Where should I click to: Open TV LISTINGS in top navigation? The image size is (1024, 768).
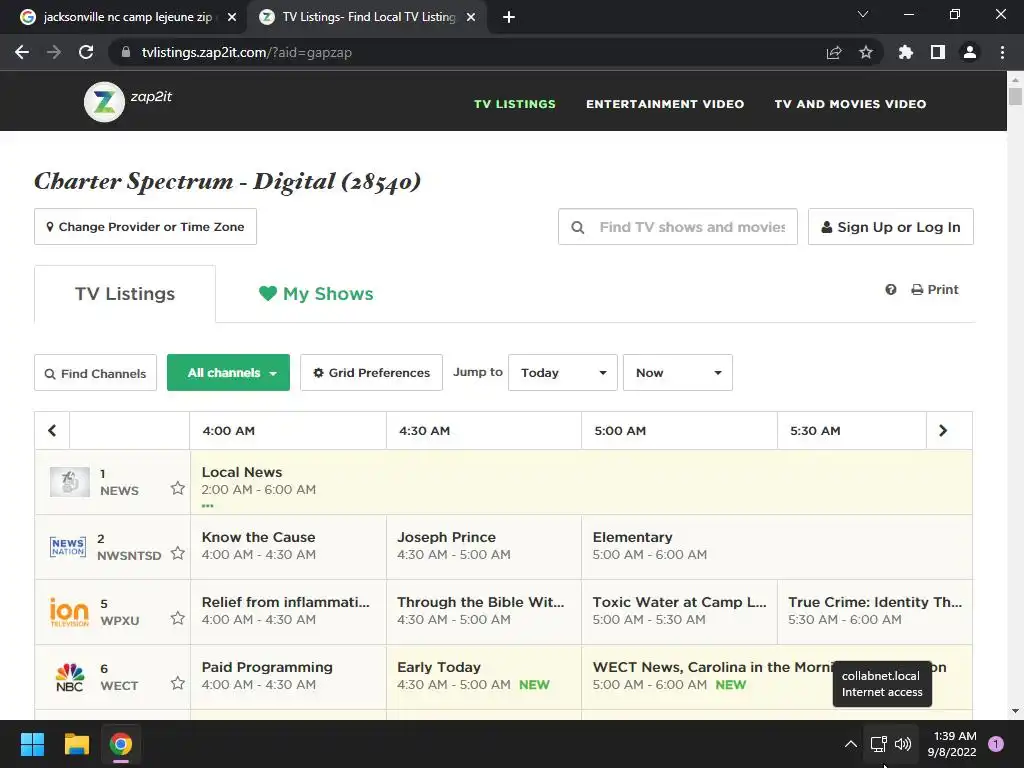pos(515,104)
